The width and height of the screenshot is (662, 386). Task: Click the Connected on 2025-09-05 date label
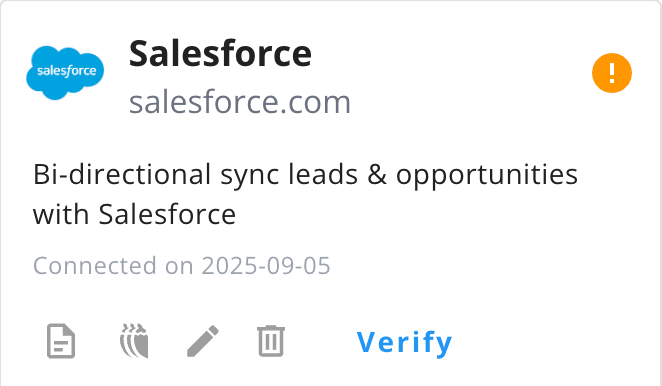[x=182, y=266]
